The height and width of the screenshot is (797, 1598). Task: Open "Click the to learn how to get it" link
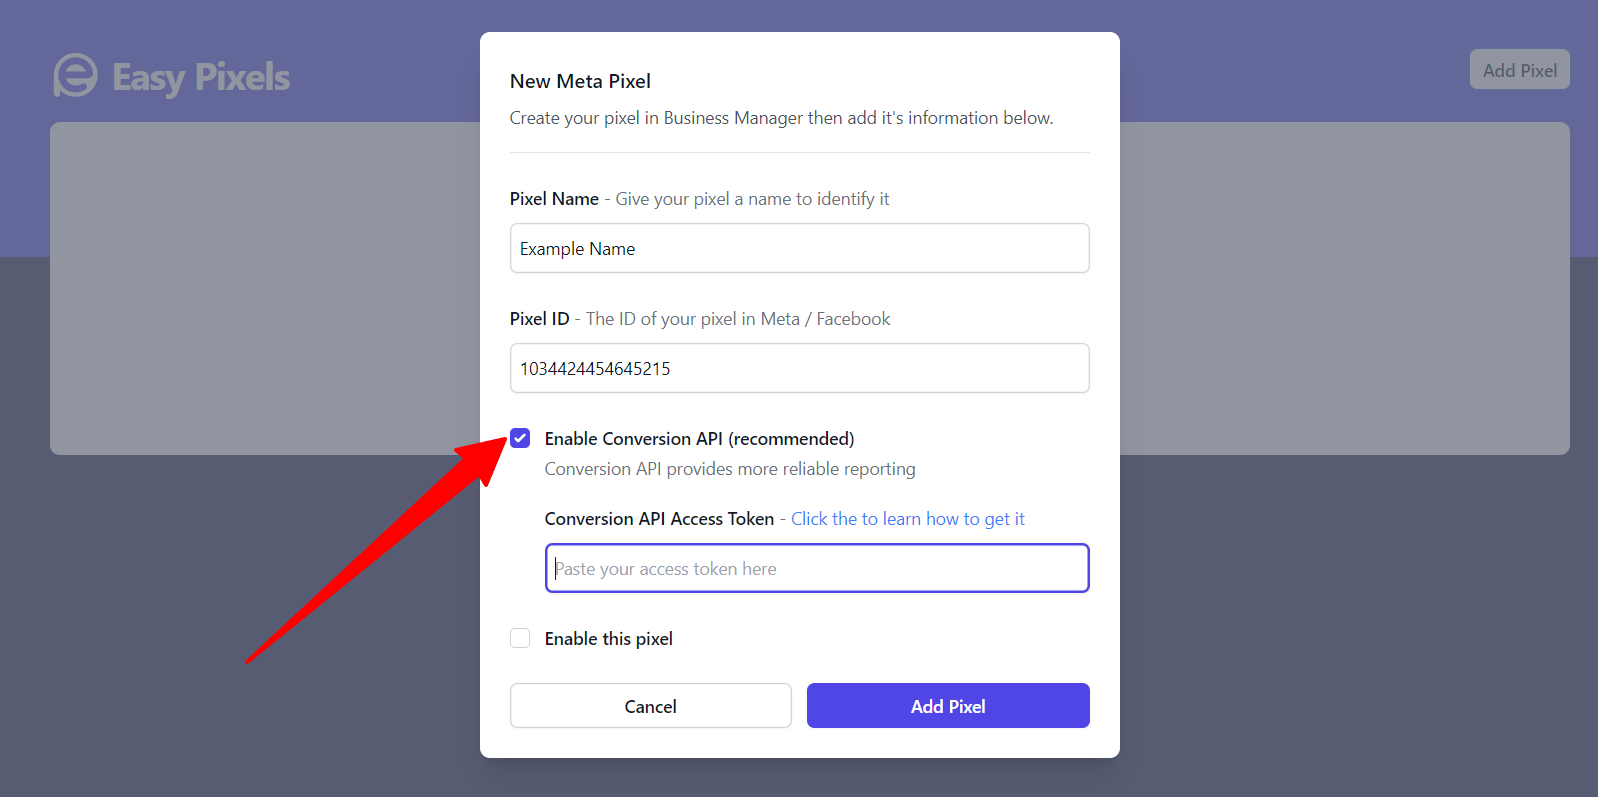(907, 518)
